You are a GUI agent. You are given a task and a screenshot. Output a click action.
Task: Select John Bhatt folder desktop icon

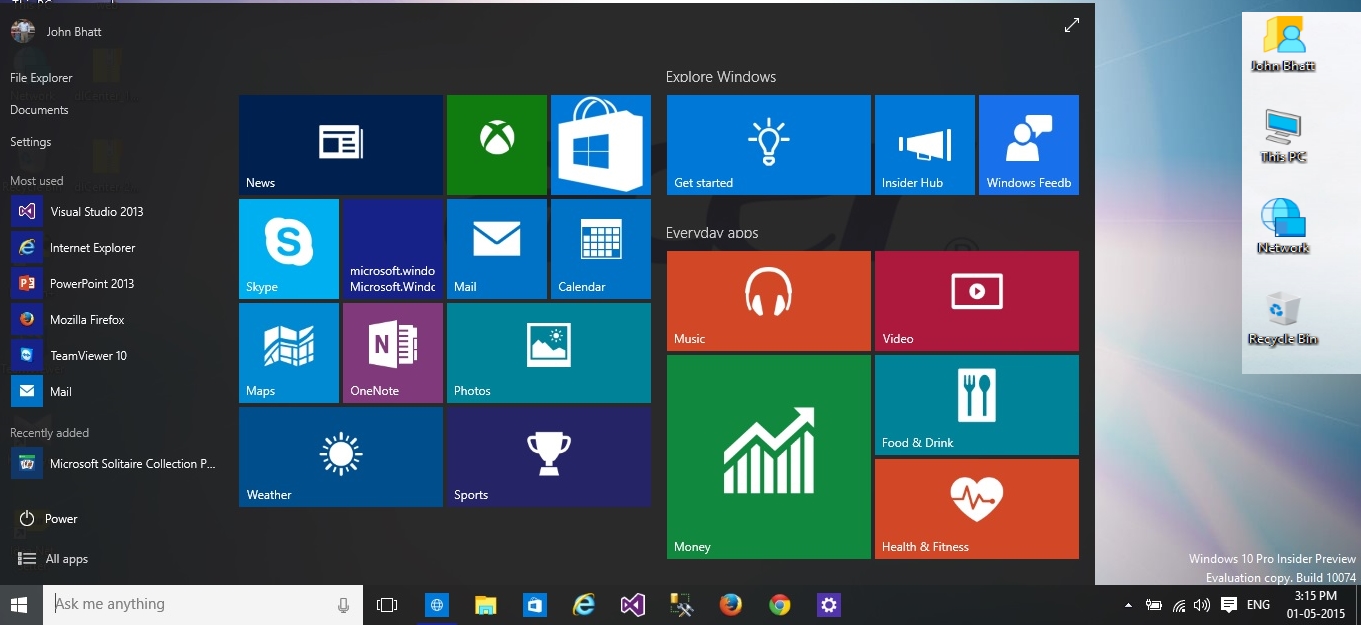1283,46
